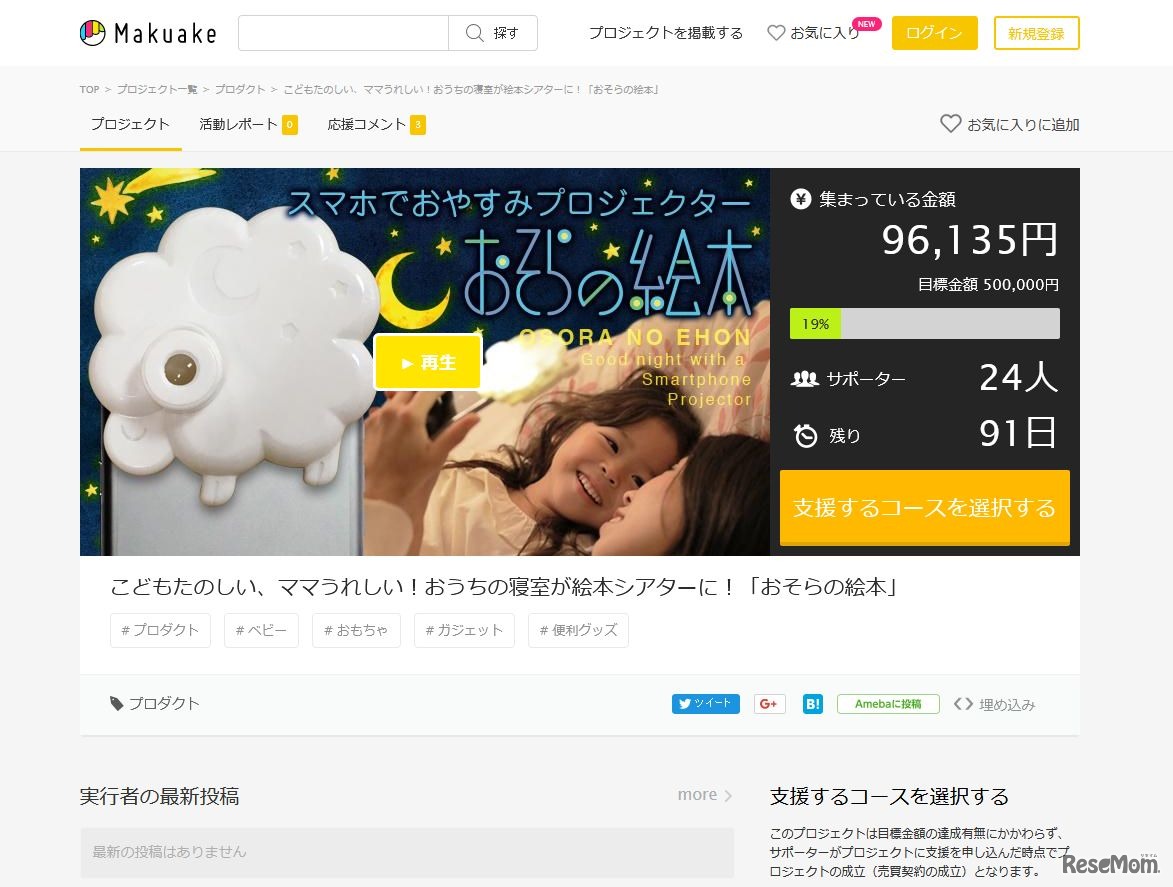Click 支援するコースを選択する section heading

coord(889,797)
